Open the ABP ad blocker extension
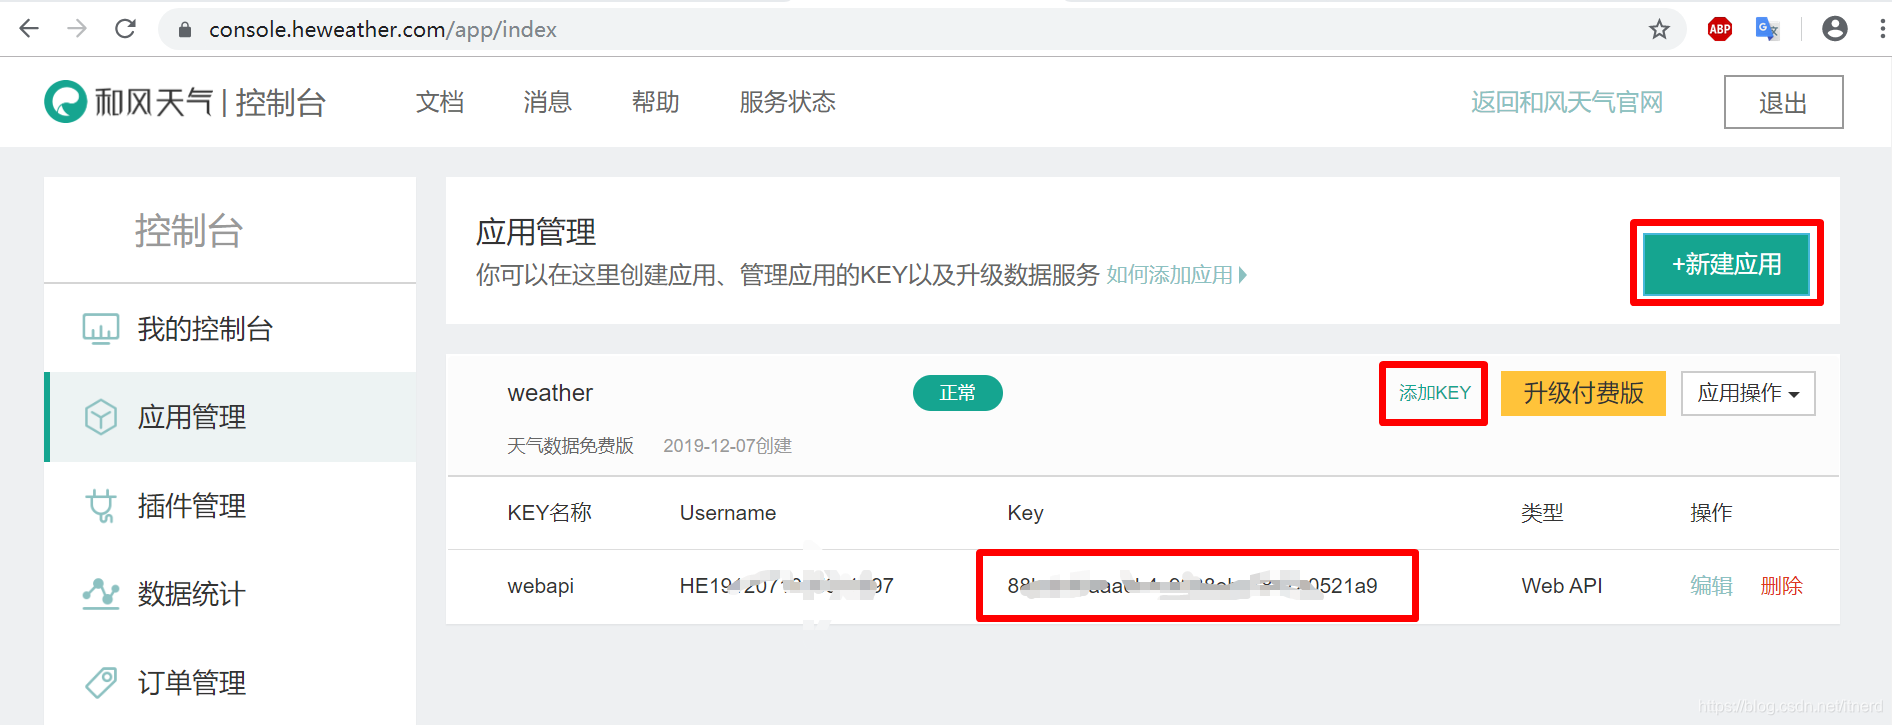This screenshot has width=1892, height=725. click(1719, 29)
